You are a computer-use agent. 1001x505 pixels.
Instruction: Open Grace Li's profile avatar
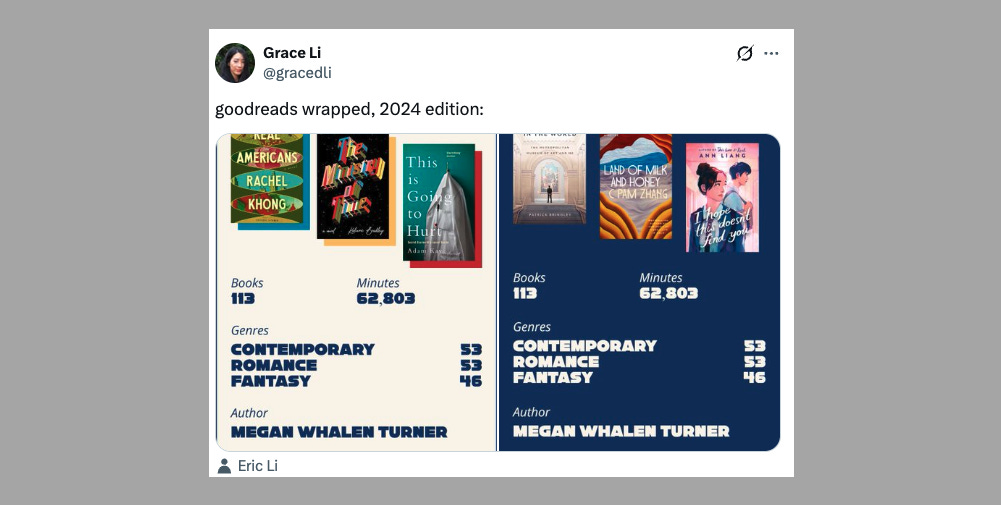pyautogui.click(x=235, y=63)
